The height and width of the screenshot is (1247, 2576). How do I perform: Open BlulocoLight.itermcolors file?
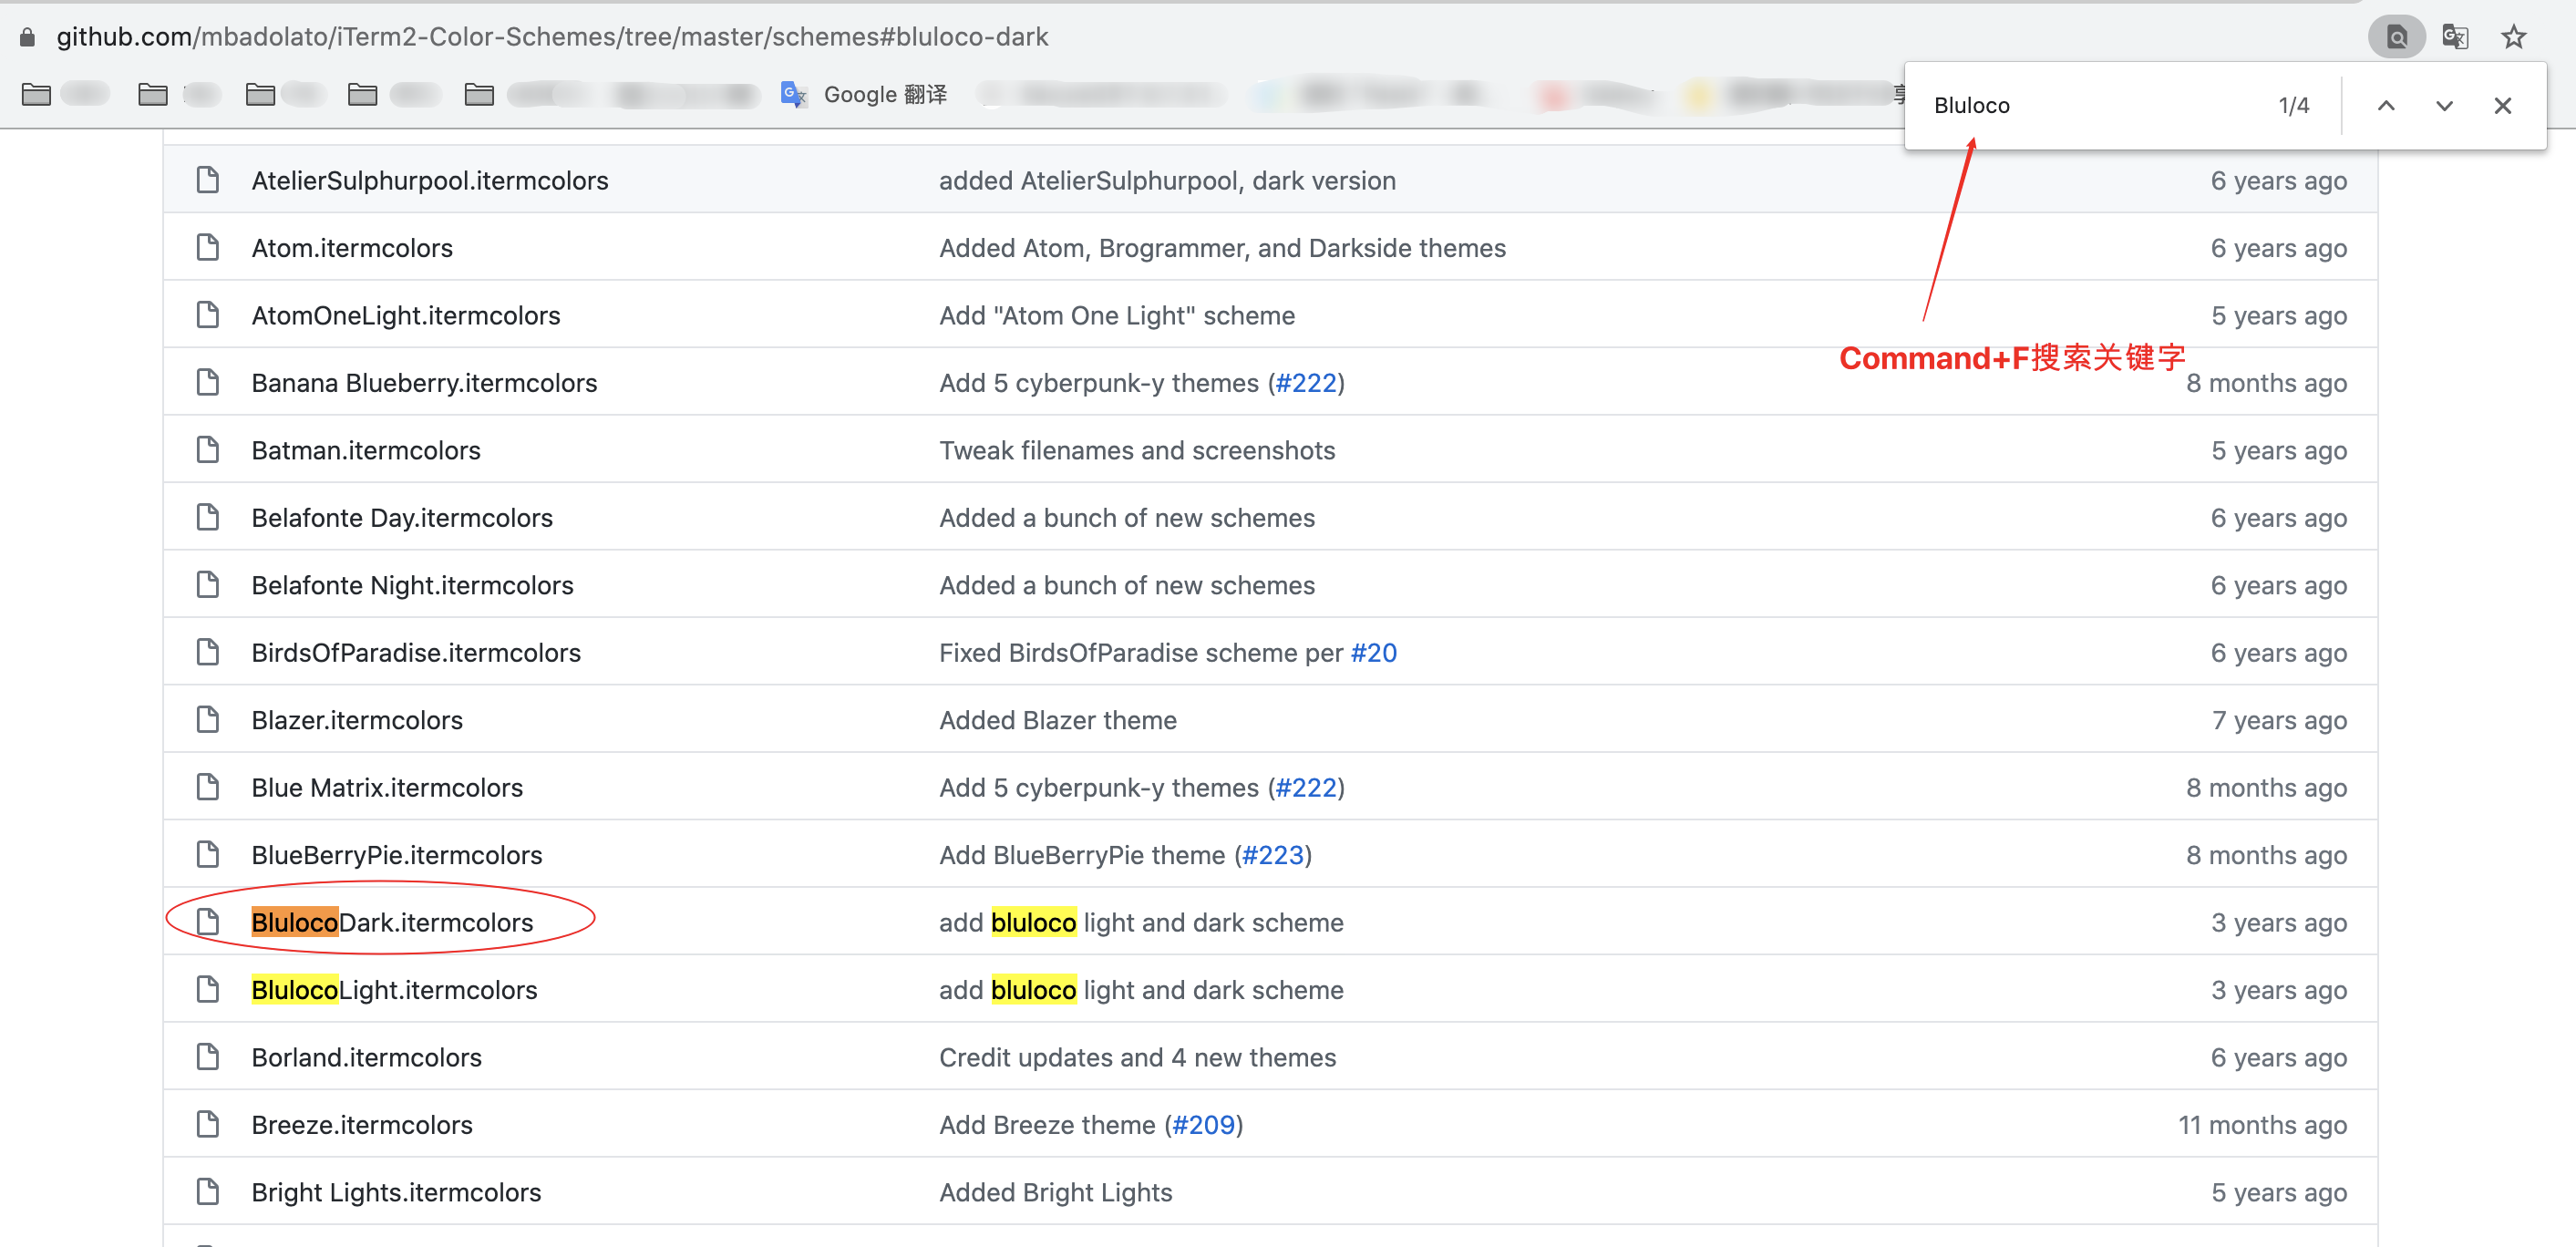pyautogui.click(x=394, y=989)
